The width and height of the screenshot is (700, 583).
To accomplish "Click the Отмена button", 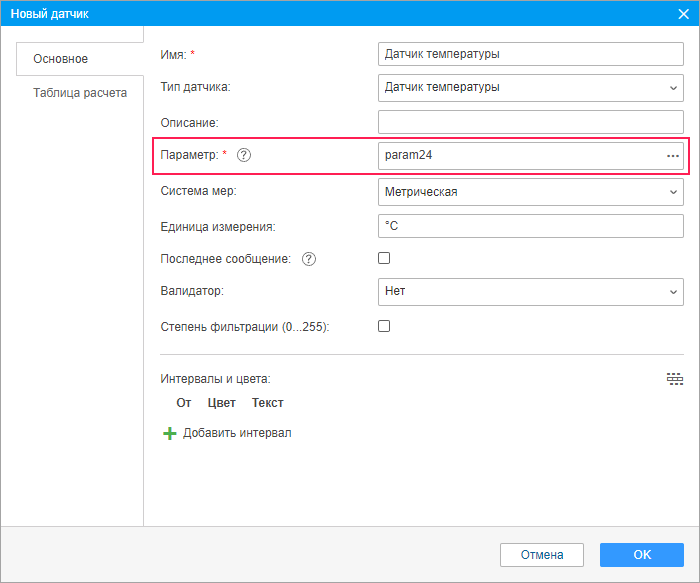I will click(542, 555).
